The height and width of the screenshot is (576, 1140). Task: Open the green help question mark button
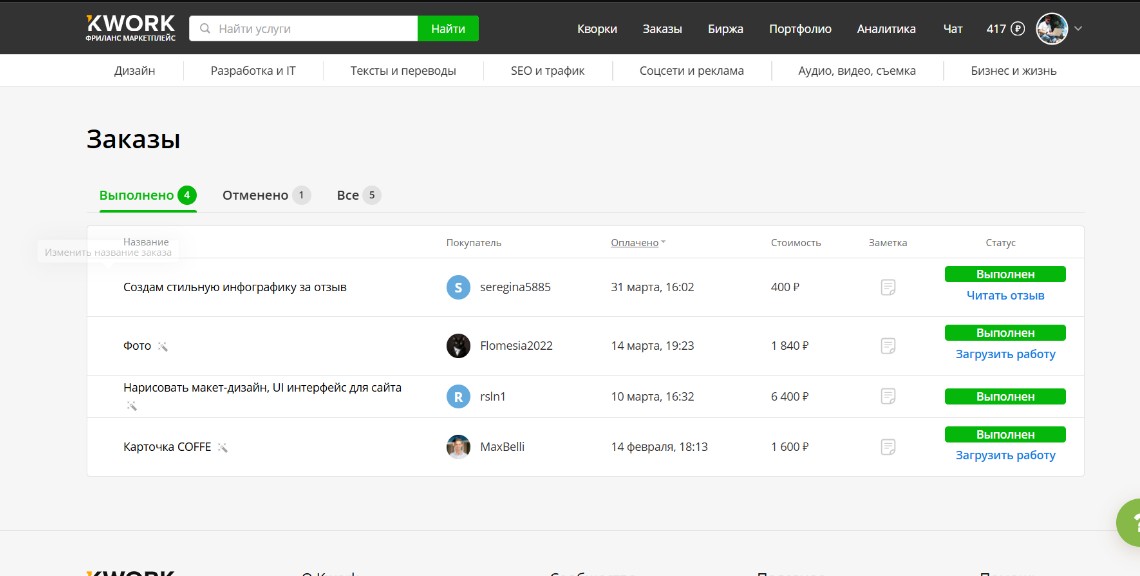(x=1129, y=521)
